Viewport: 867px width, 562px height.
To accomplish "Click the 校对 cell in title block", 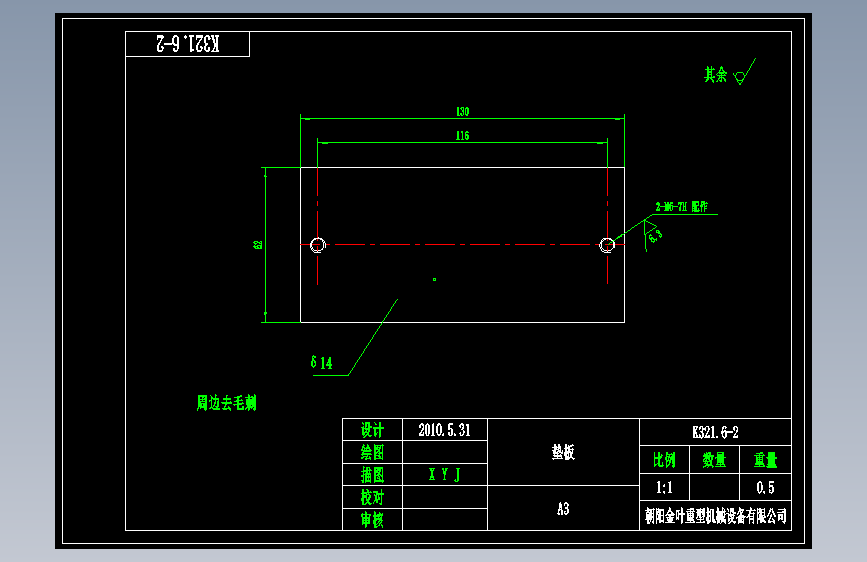I will point(372,497).
